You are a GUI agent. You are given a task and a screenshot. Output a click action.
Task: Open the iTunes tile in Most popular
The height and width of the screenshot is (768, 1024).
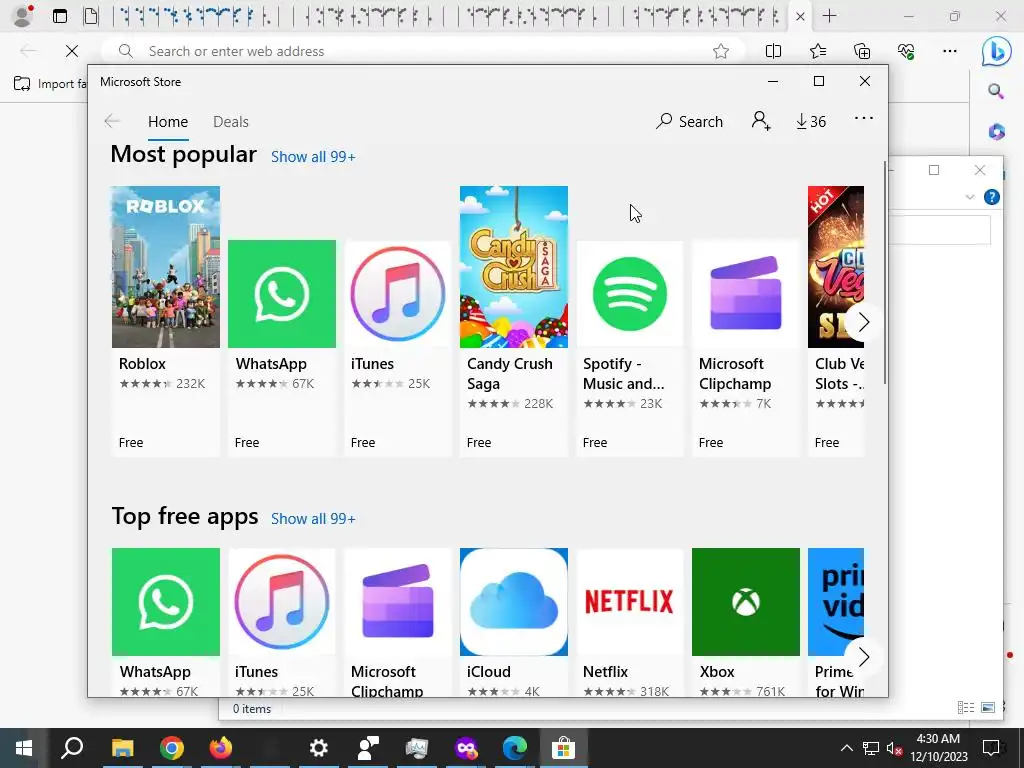click(x=398, y=347)
